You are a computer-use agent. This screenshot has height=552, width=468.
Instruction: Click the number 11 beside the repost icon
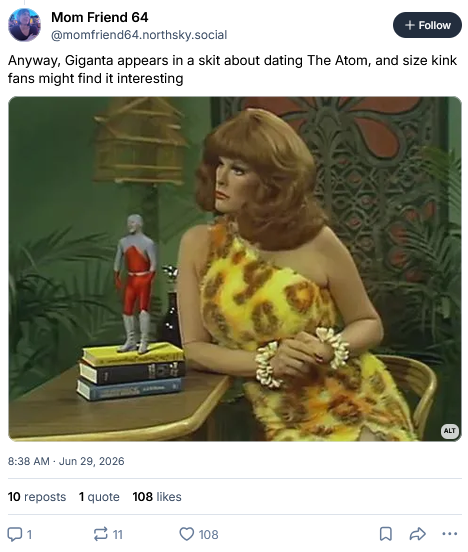point(117,535)
